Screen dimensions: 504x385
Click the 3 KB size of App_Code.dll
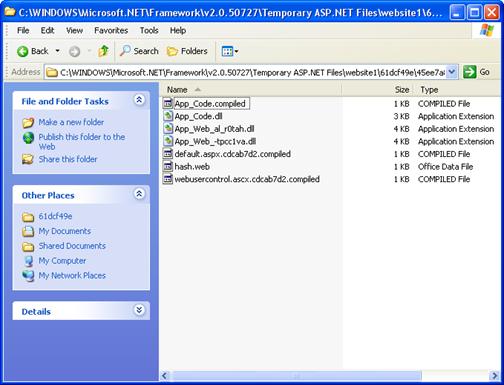coord(401,116)
